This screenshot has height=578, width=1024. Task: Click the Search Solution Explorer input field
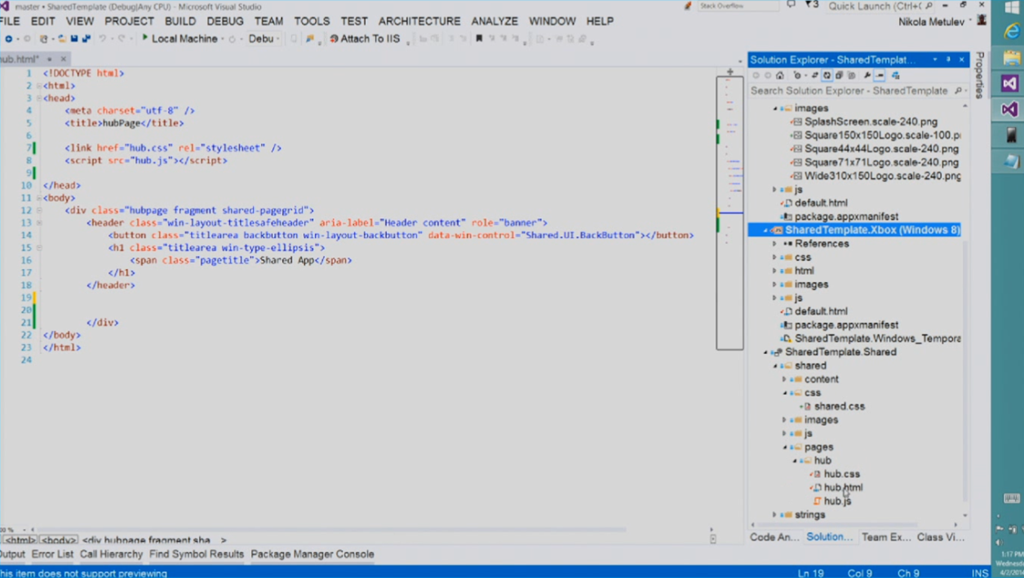click(849, 91)
